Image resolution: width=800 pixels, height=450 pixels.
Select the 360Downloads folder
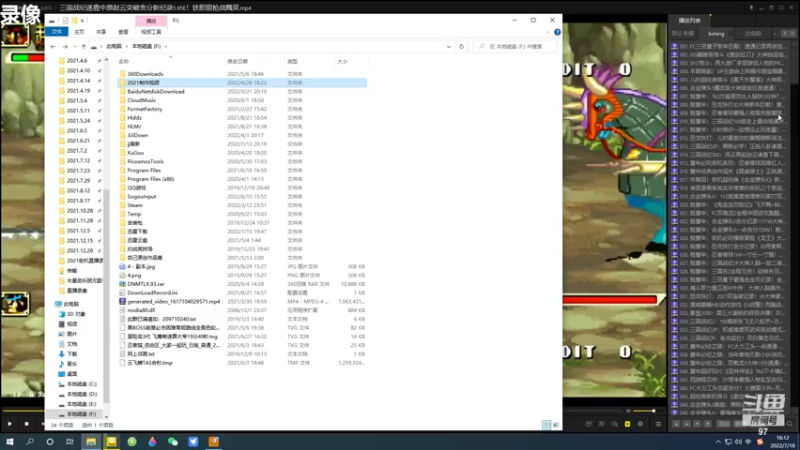point(145,74)
